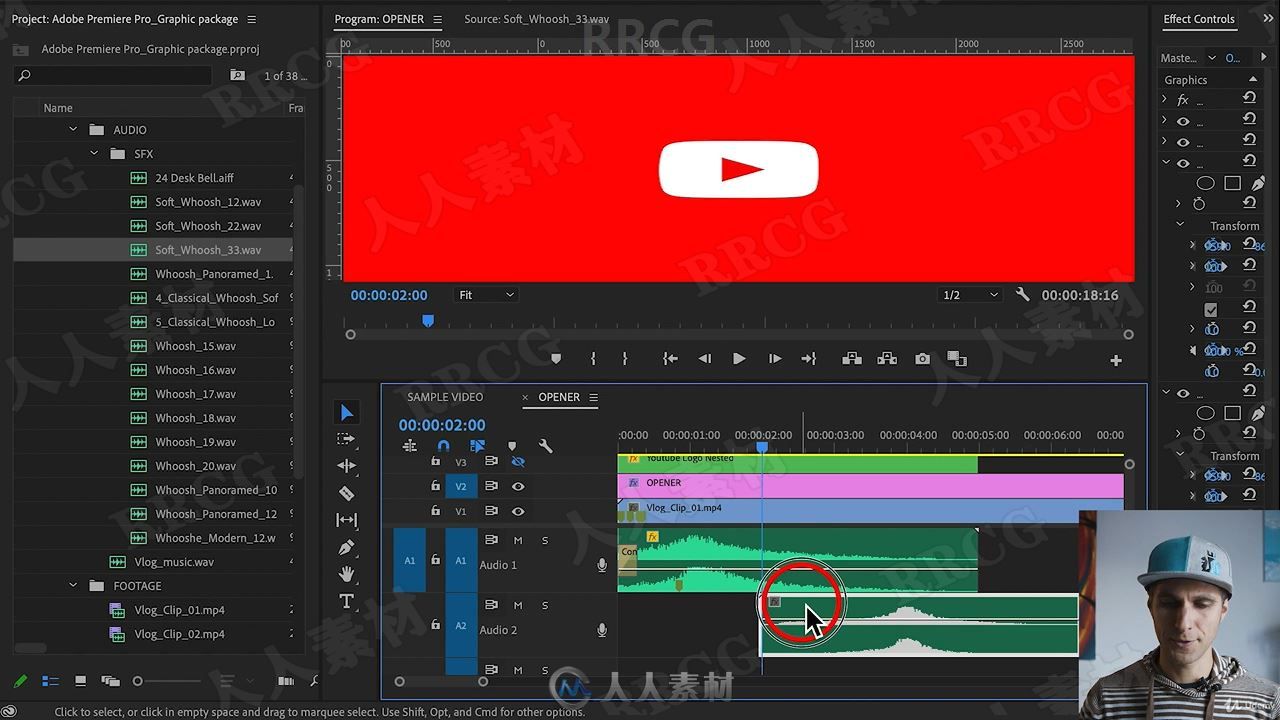Enable voice-over record on Audio 2
This screenshot has width=1280, height=720.
pyautogui.click(x=602, y=630)
